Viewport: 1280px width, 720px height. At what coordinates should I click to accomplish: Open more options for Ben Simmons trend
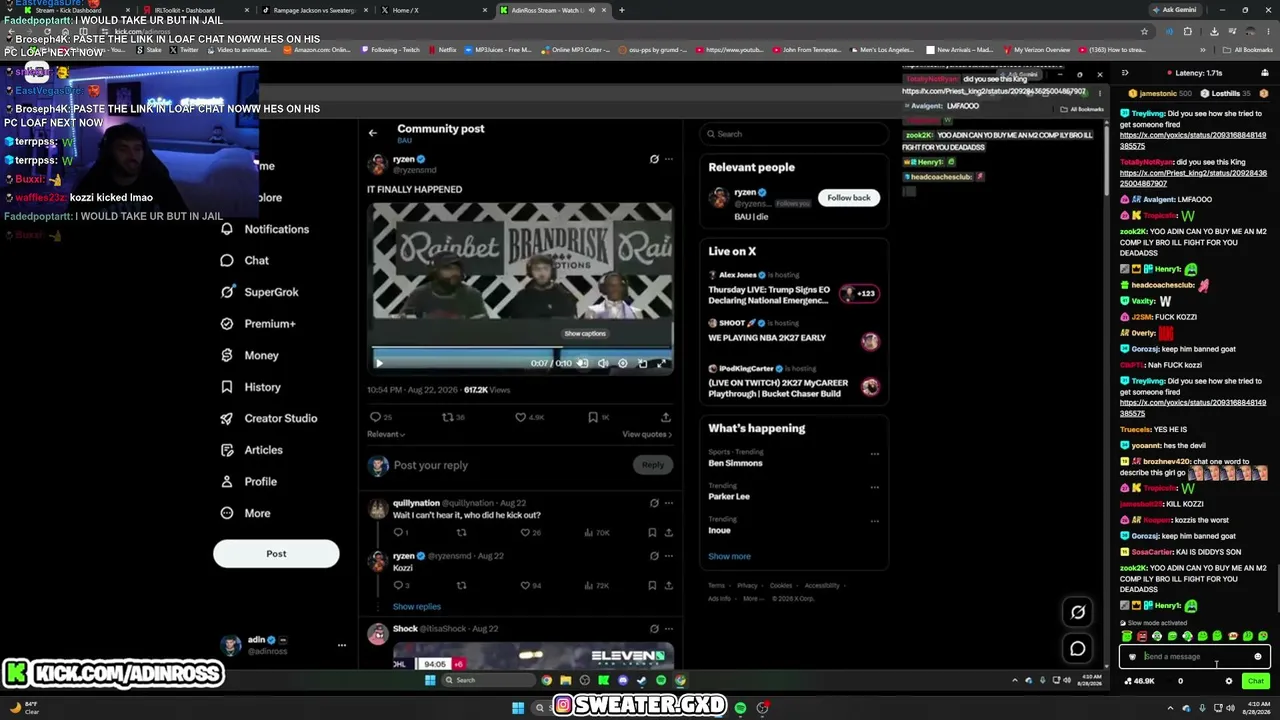(875, 454)
